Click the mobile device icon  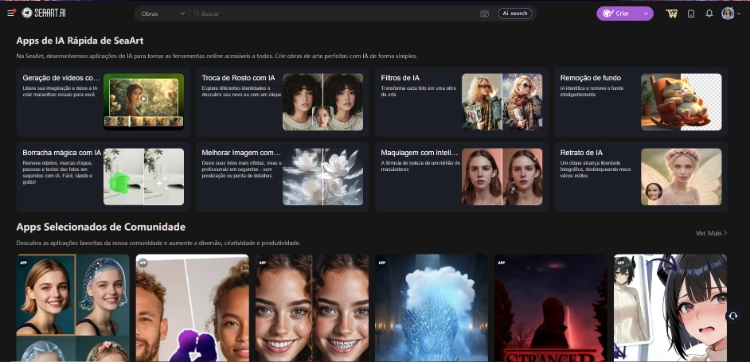click(691, 13)
